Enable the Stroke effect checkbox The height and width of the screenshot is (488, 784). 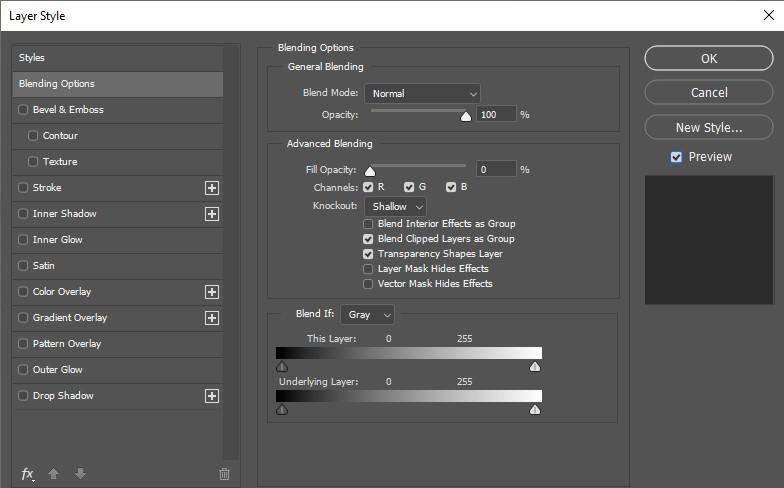[x=23, y=188]
